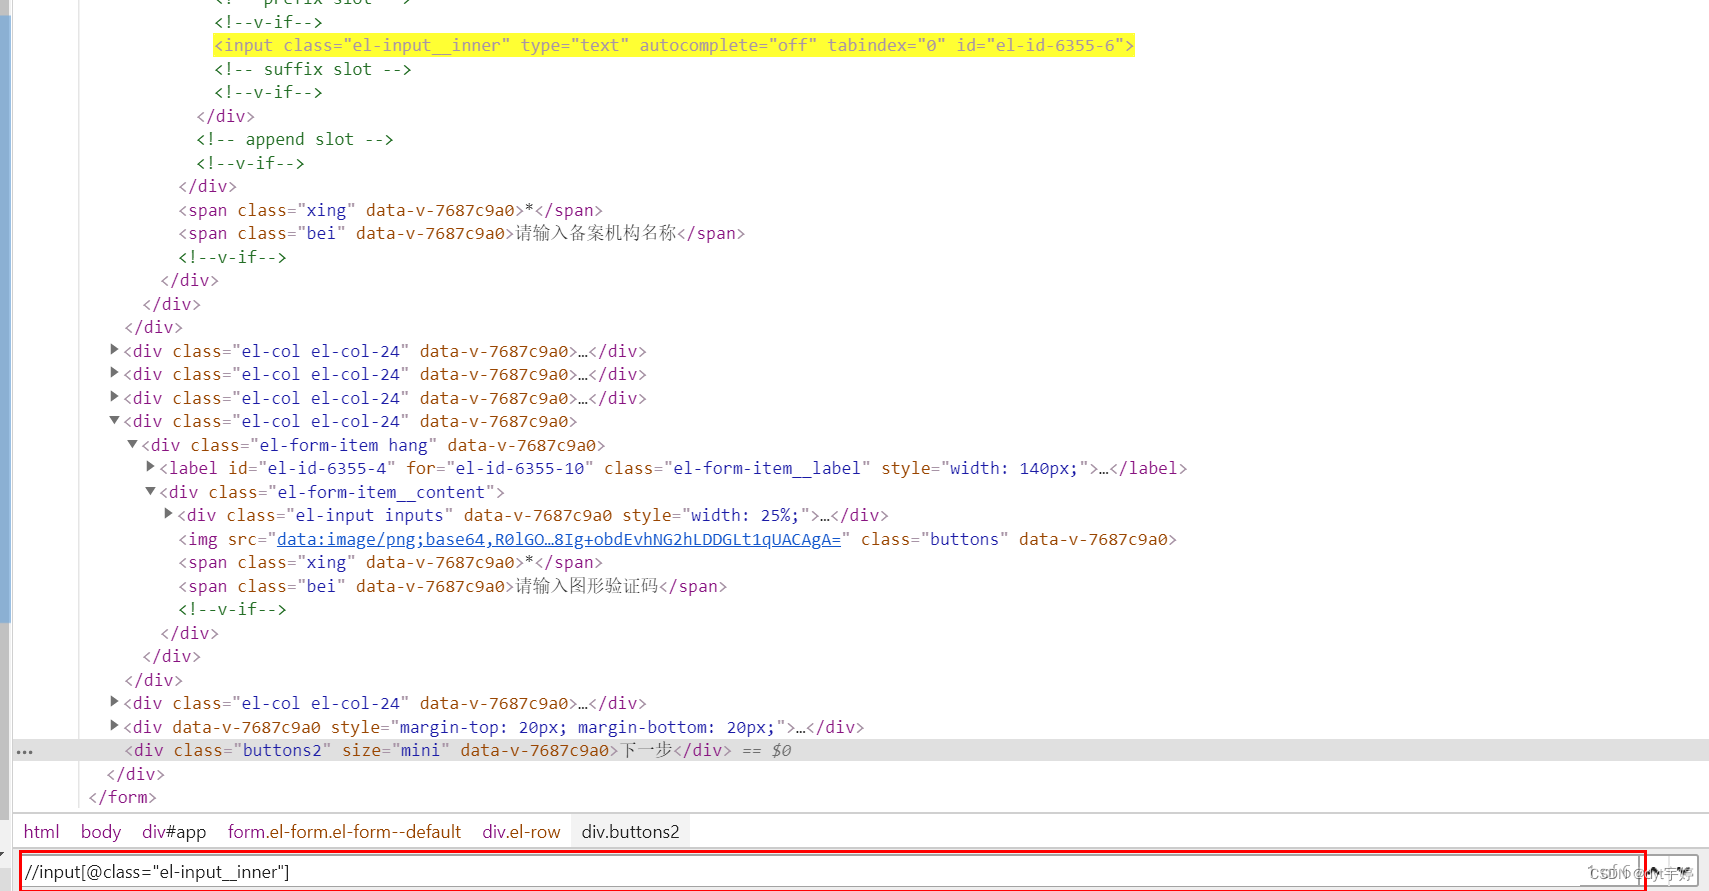1709x891 pixels.
Task: Jump to the previous search match arrow
Action: [1655, 871]
